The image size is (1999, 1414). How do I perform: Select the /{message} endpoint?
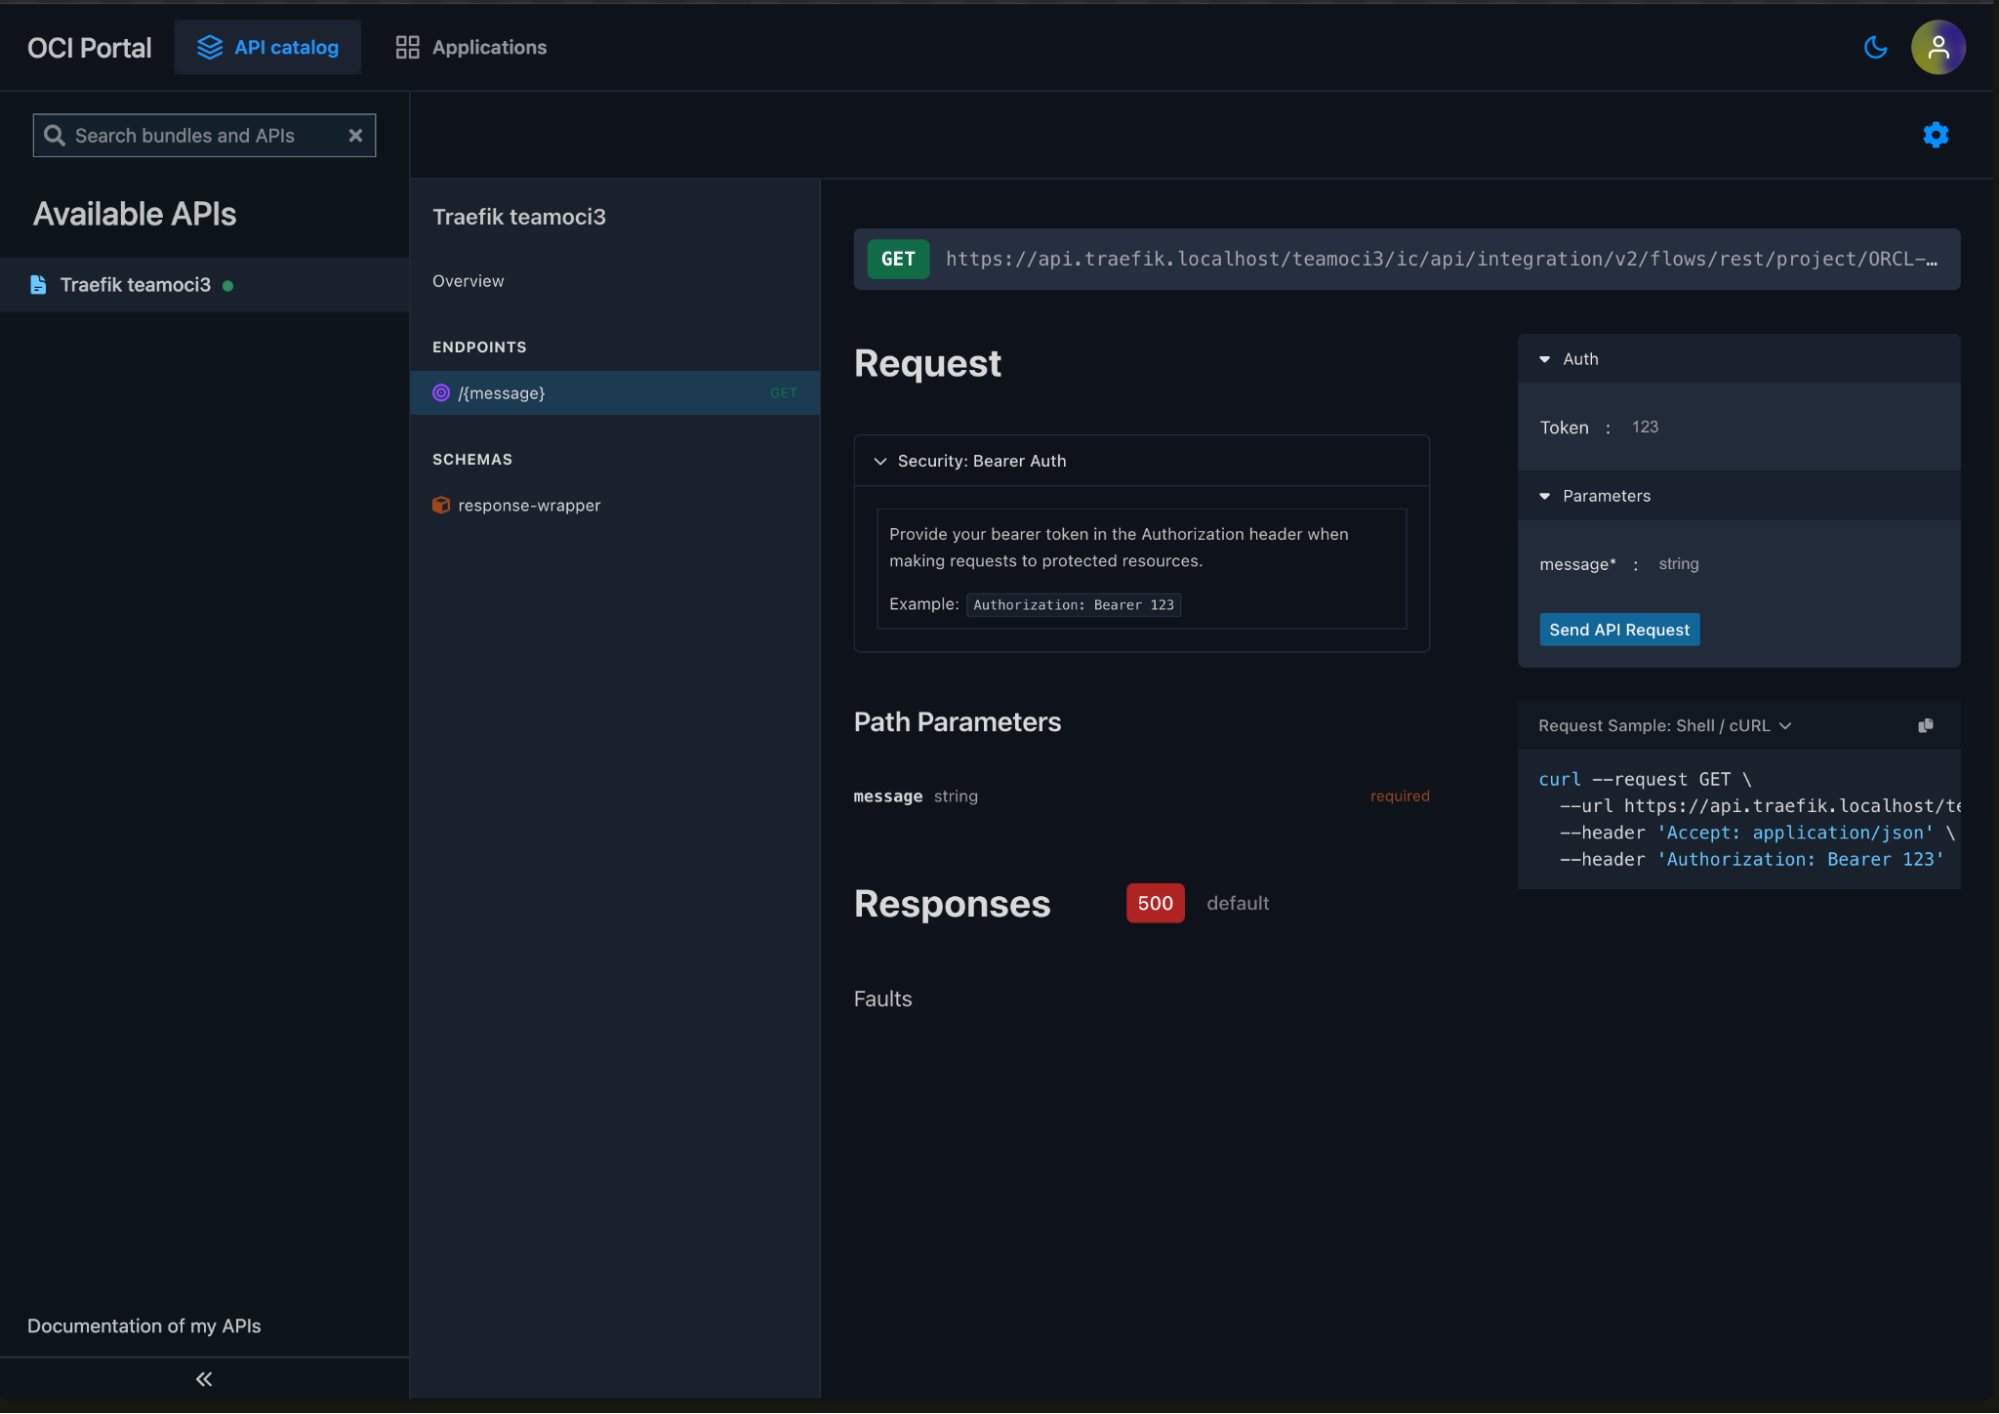[615, 393]
